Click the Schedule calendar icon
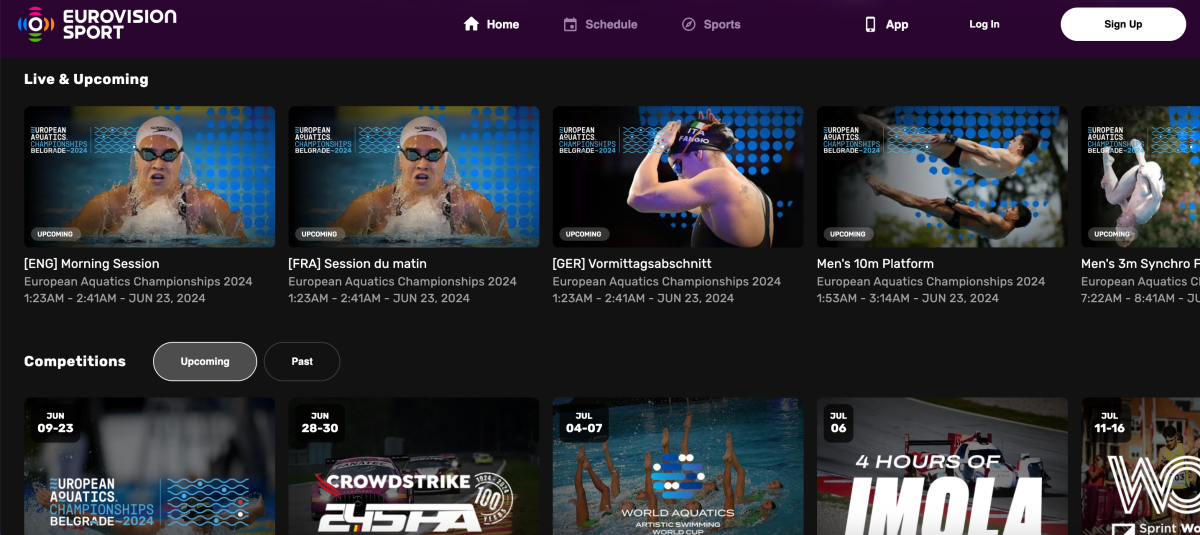Screen dimensions: 1200x535 click(x=570, y=24)
